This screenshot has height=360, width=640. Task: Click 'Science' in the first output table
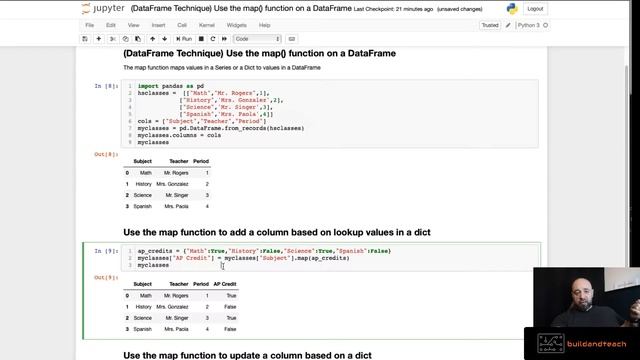142,195
